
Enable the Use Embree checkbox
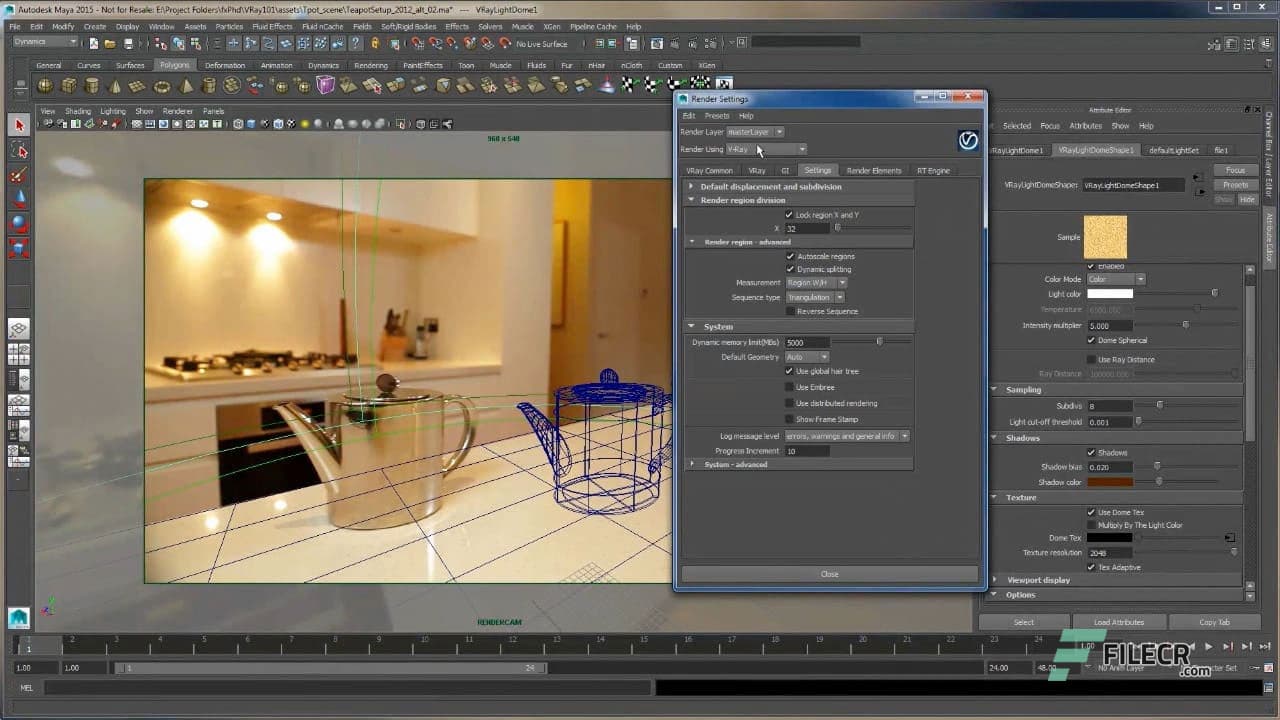(791, 387)
